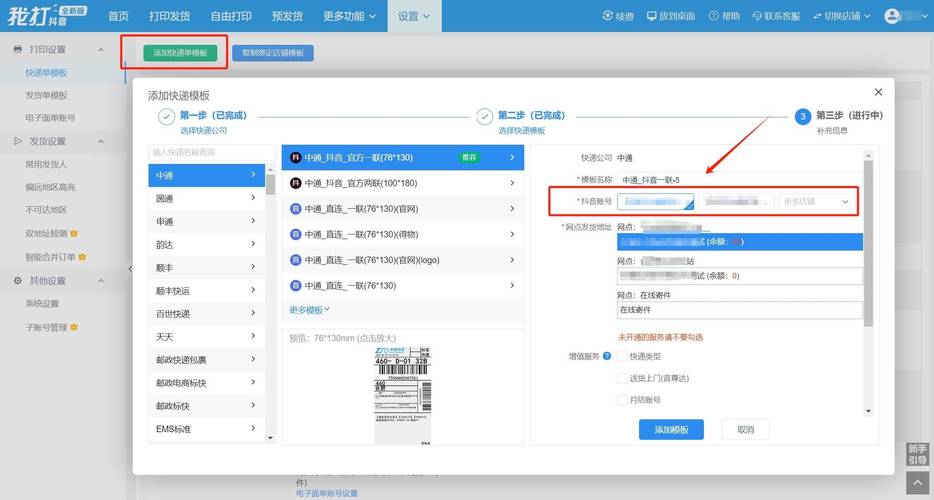Click 复制绑定店铺模板 button
Viewport: 934px width, 500px height.
coord(273,53)
